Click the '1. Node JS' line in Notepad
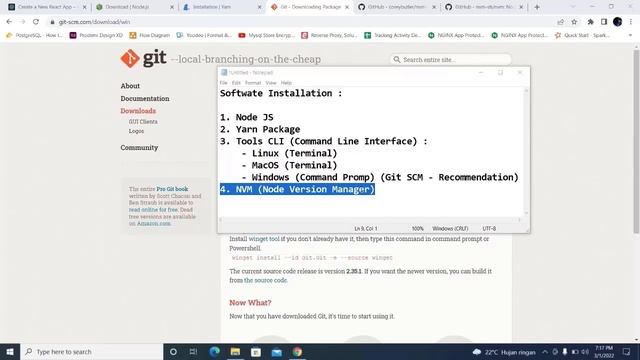Viewport: 640px width, 360px height. click(x=247, y=117)
